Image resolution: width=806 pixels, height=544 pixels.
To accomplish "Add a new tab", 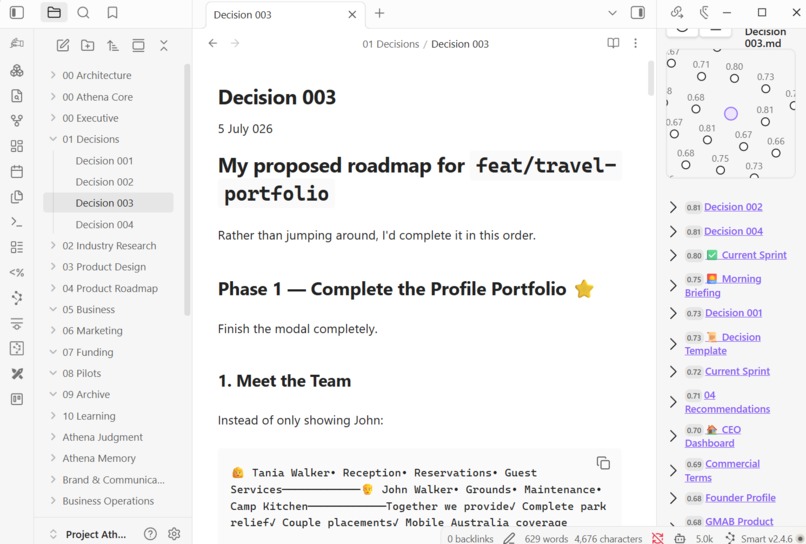I will (x=379, y=13).
